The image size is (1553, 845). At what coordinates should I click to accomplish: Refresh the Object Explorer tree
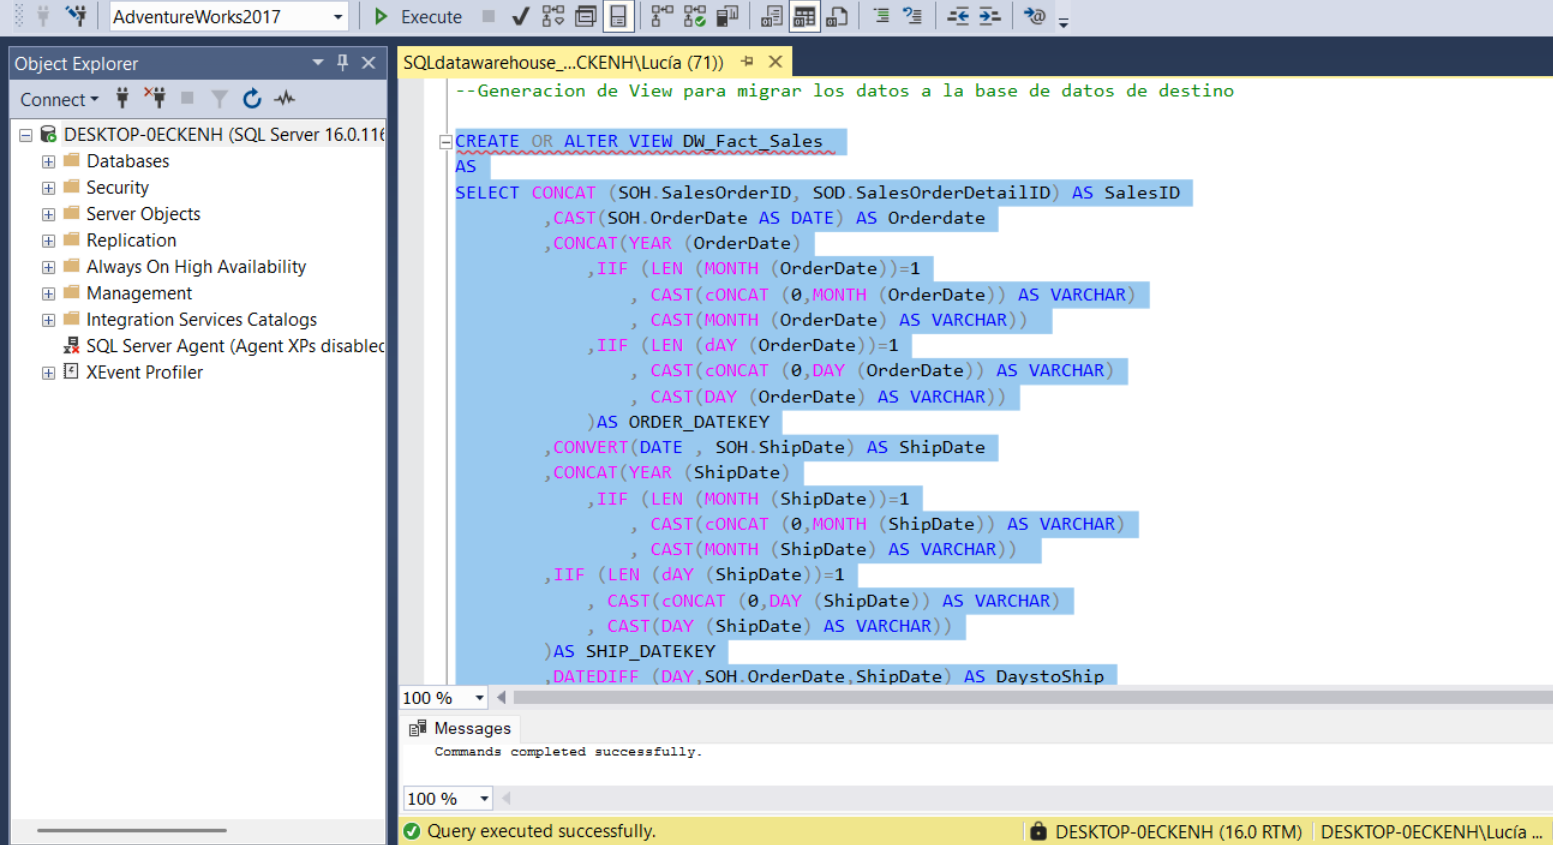click(252, 98)
